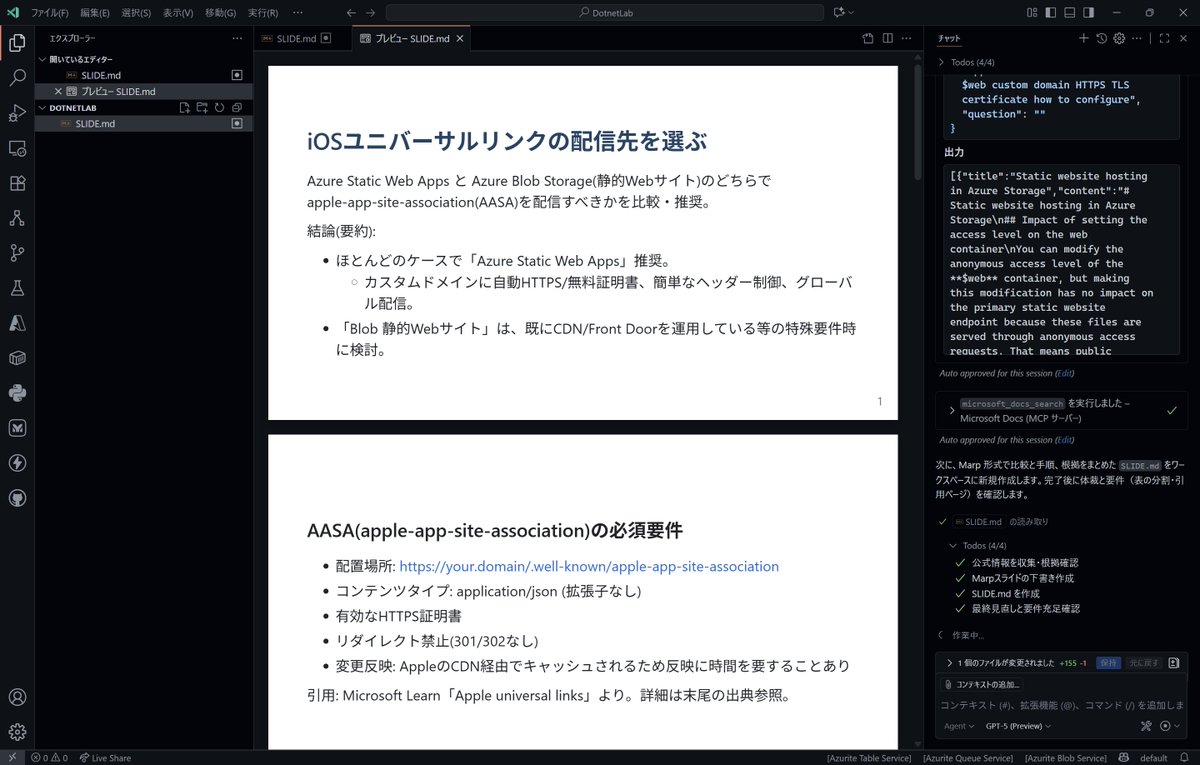Focus the chat message input field
This screenshot has height=765, width=1200.
[x=1061, y=705]
